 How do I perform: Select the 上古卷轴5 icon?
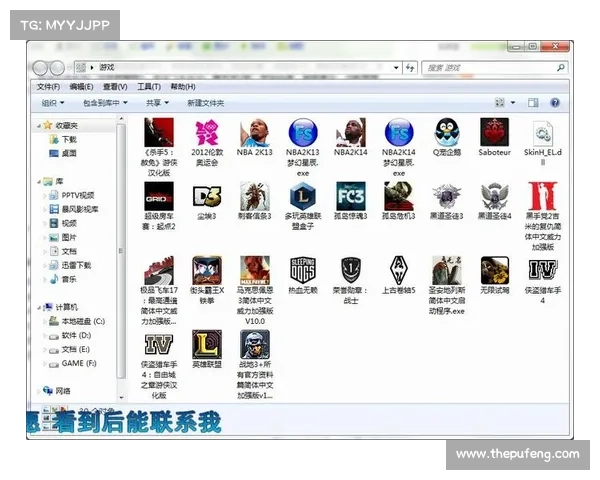coord(399,270)
